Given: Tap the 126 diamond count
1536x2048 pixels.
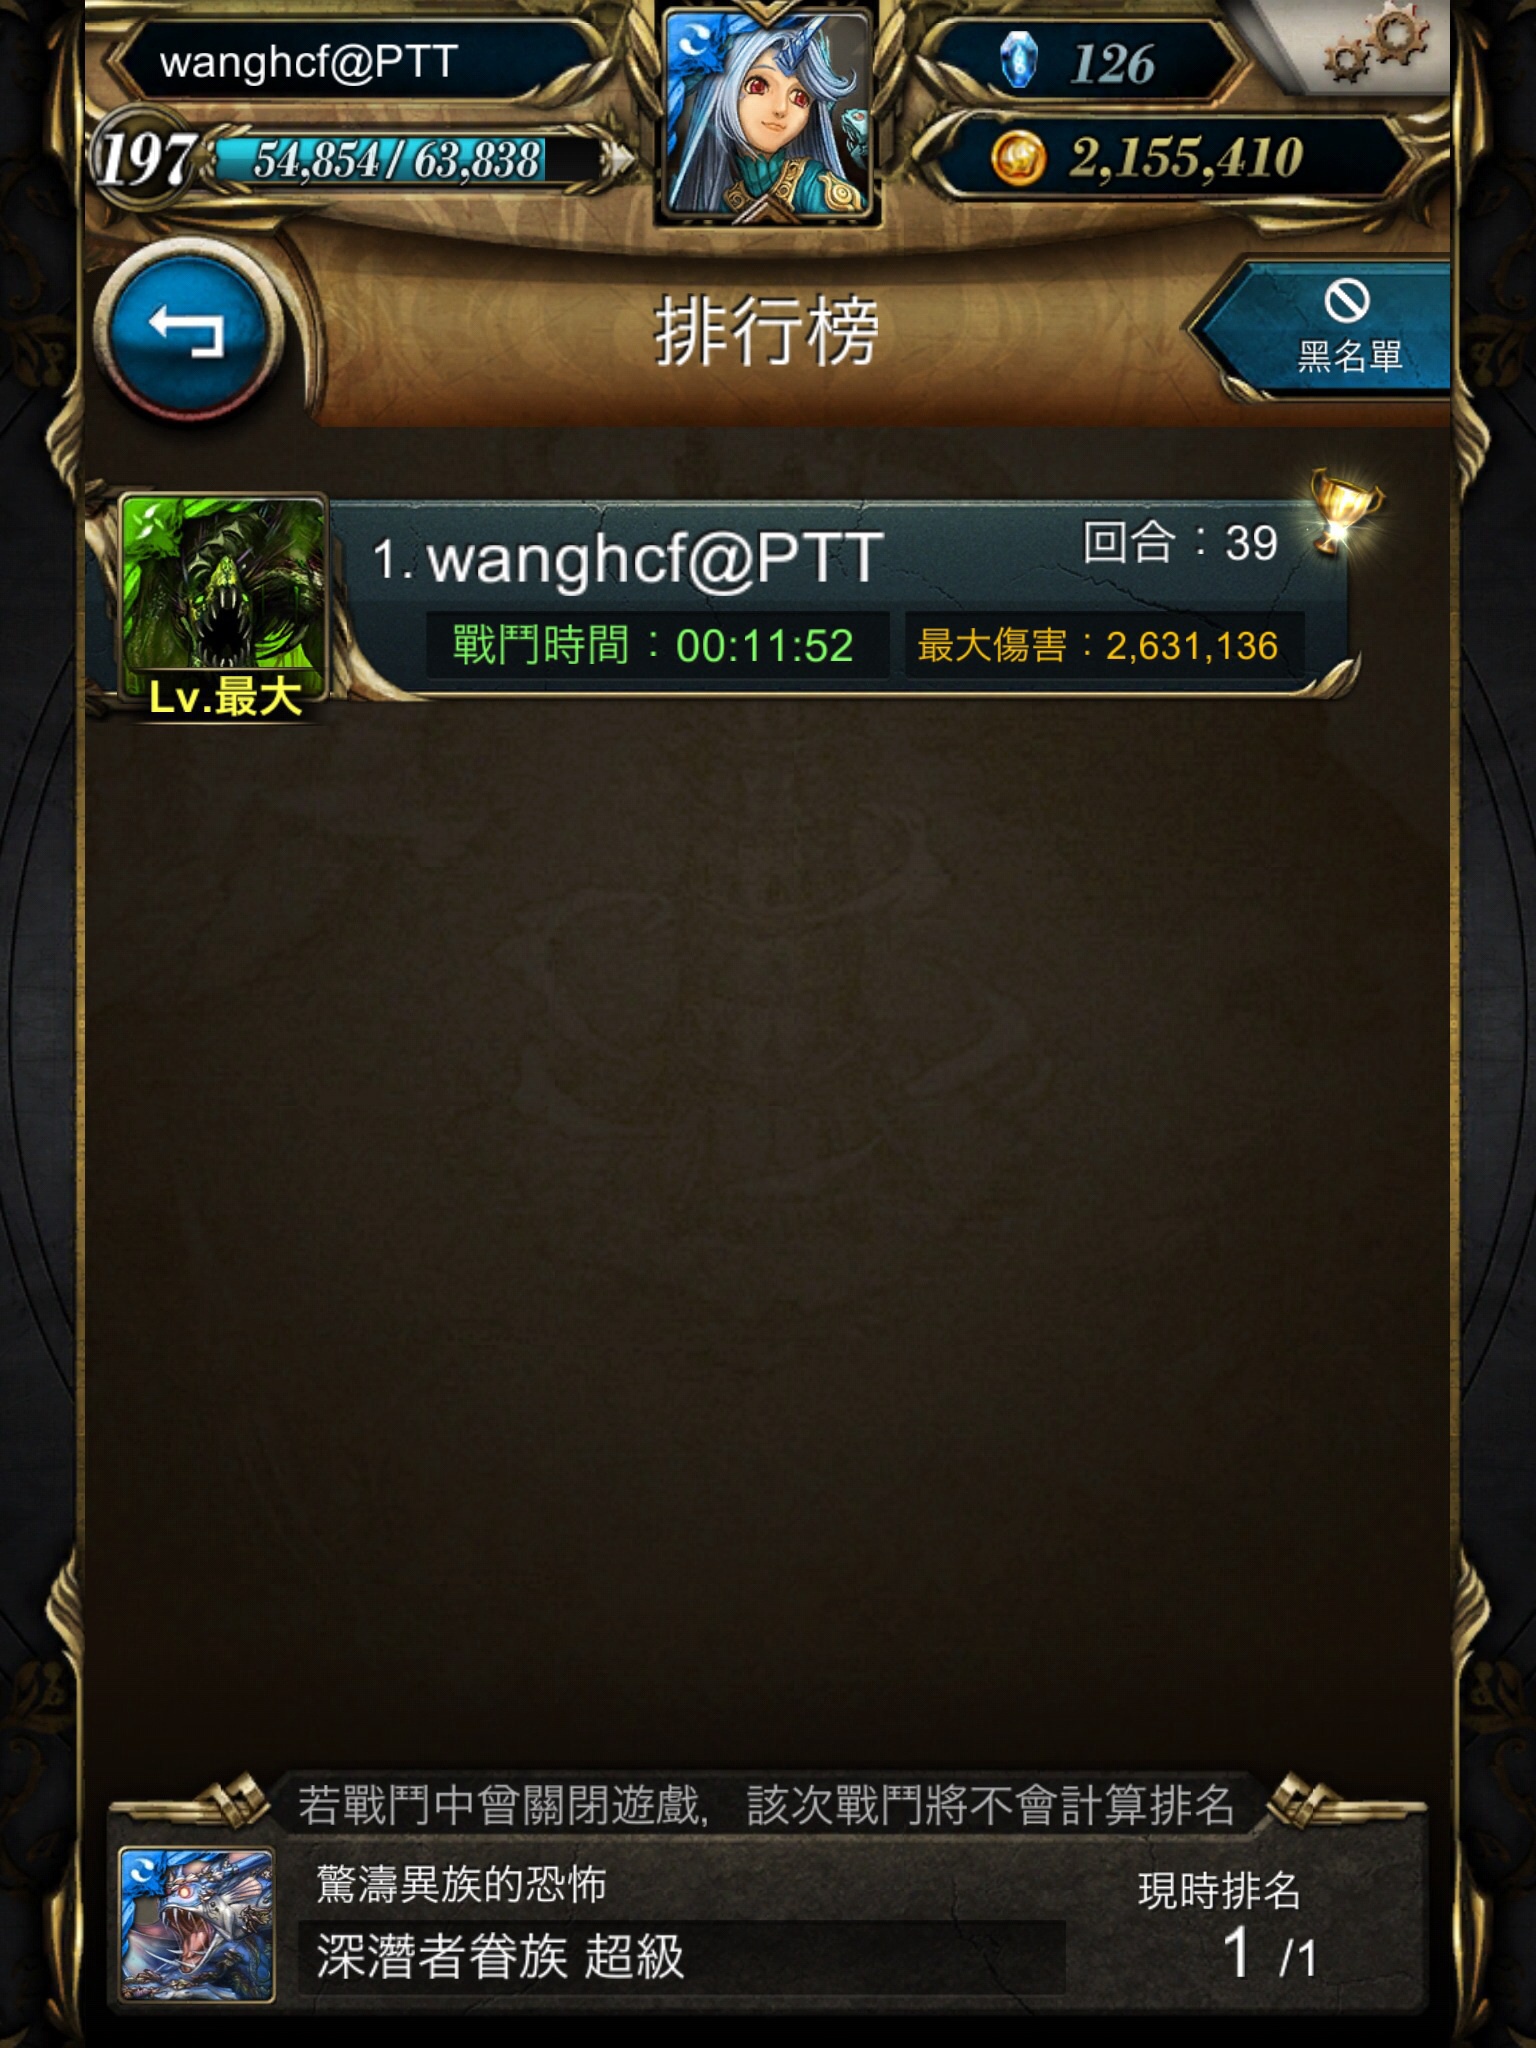Looking at the screenshot, I should [x=1112, y=64].
